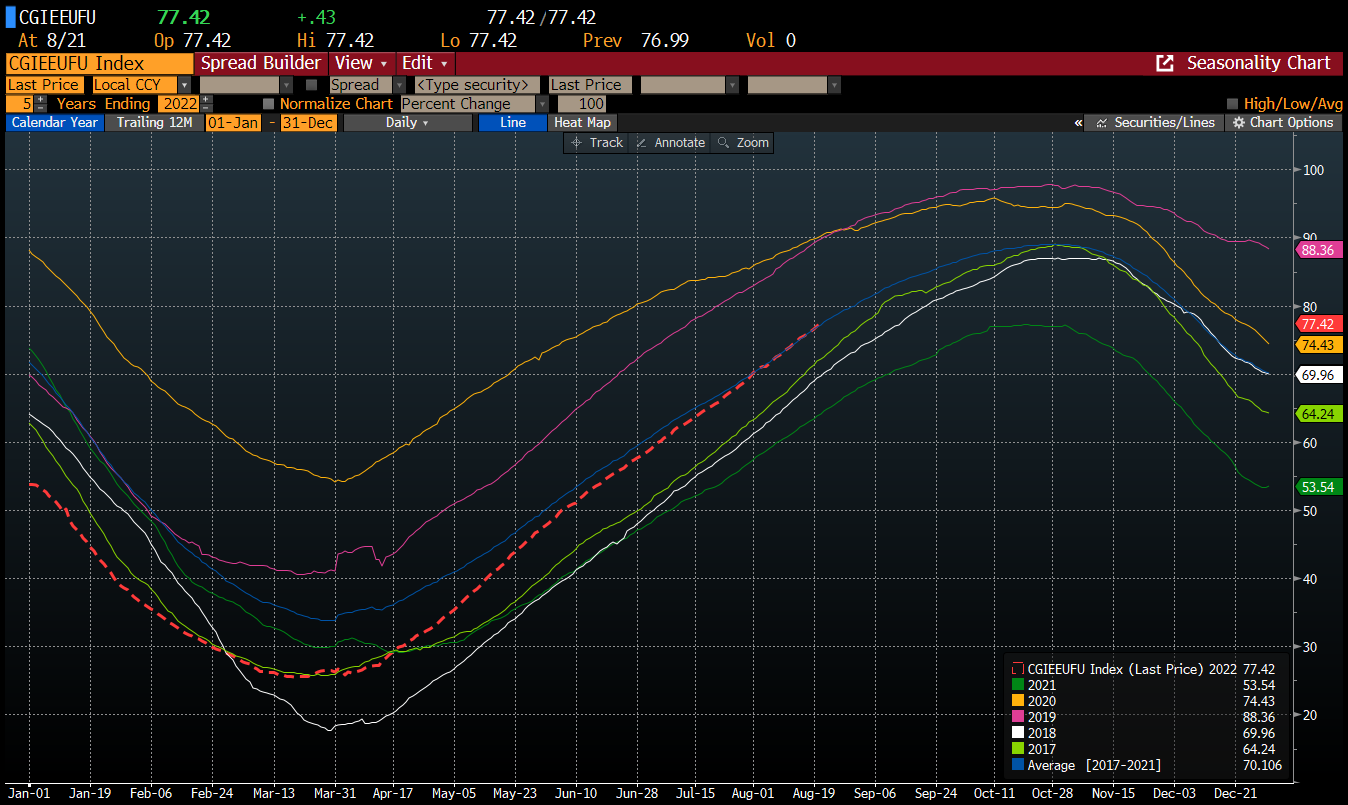This screenshot has width=1348, height=805.
Task: Click the Seasonality Chart pop-out icon
Action: coord(1165,63)
